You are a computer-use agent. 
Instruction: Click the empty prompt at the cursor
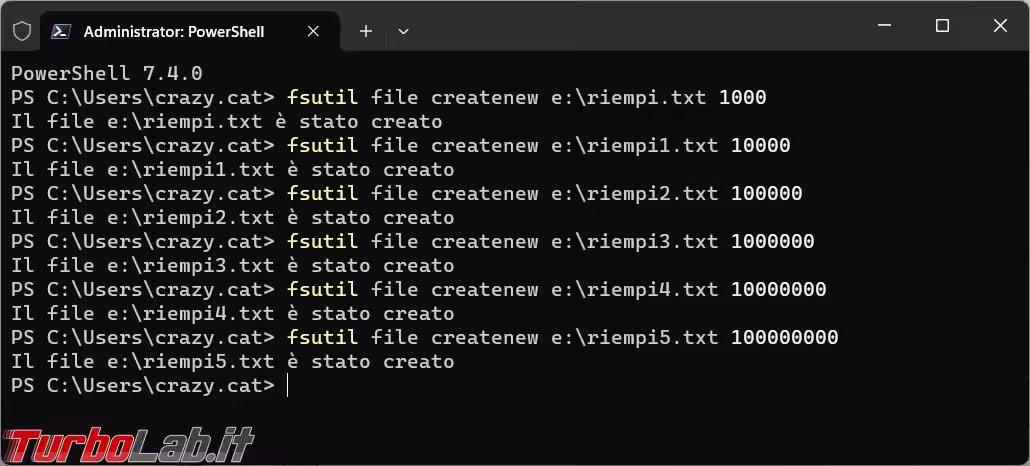(x=288, y=386)
